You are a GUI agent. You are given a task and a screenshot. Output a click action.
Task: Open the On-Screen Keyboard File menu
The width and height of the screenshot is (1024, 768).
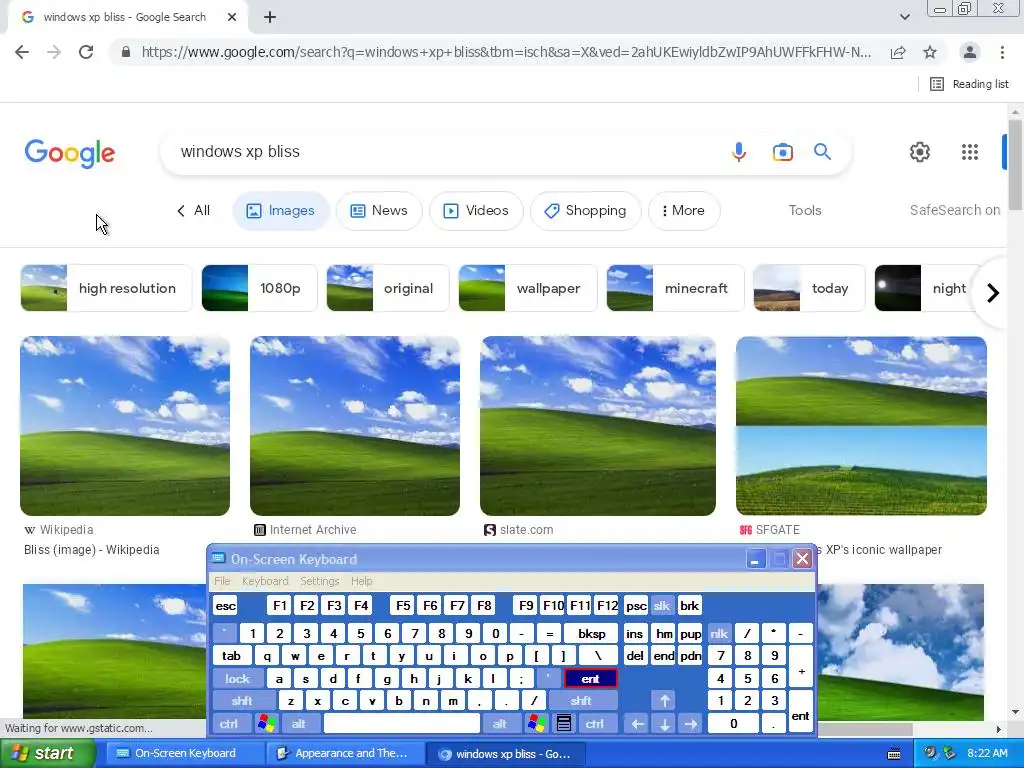[x=222, y=581]
